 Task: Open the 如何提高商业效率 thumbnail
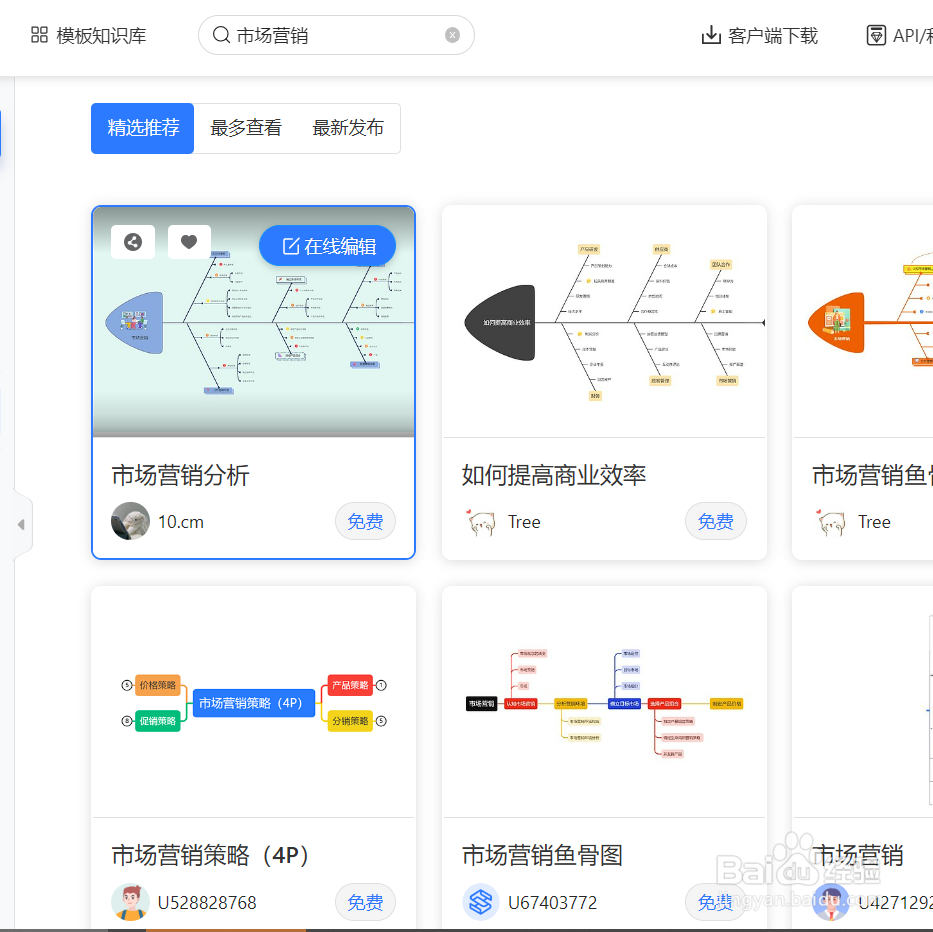point(604,322)
